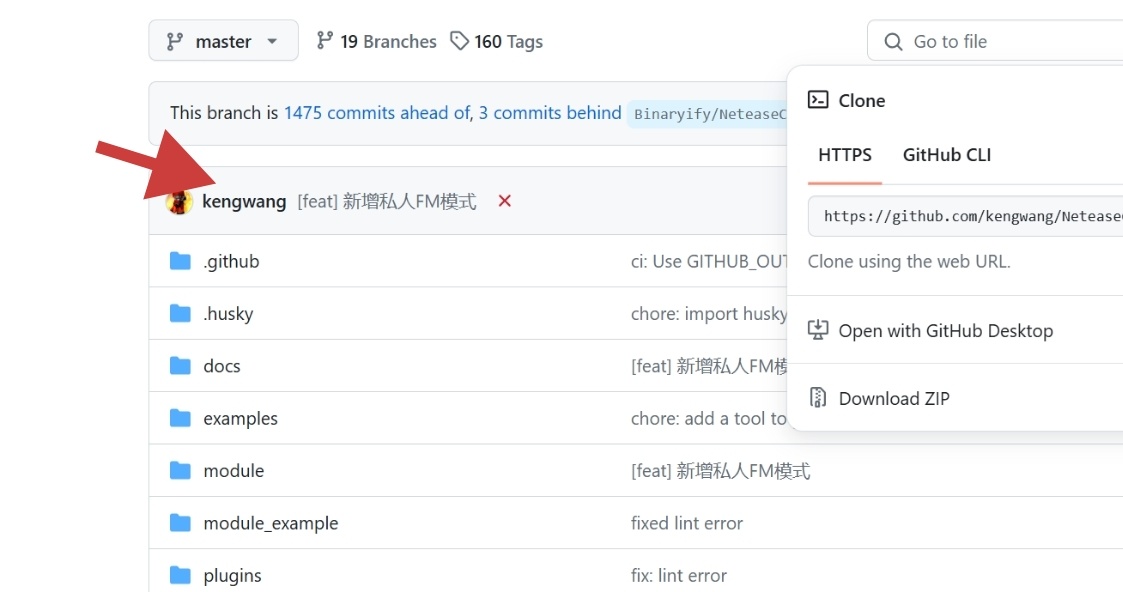Click the search magnifier icon

(x=893, y=42)
